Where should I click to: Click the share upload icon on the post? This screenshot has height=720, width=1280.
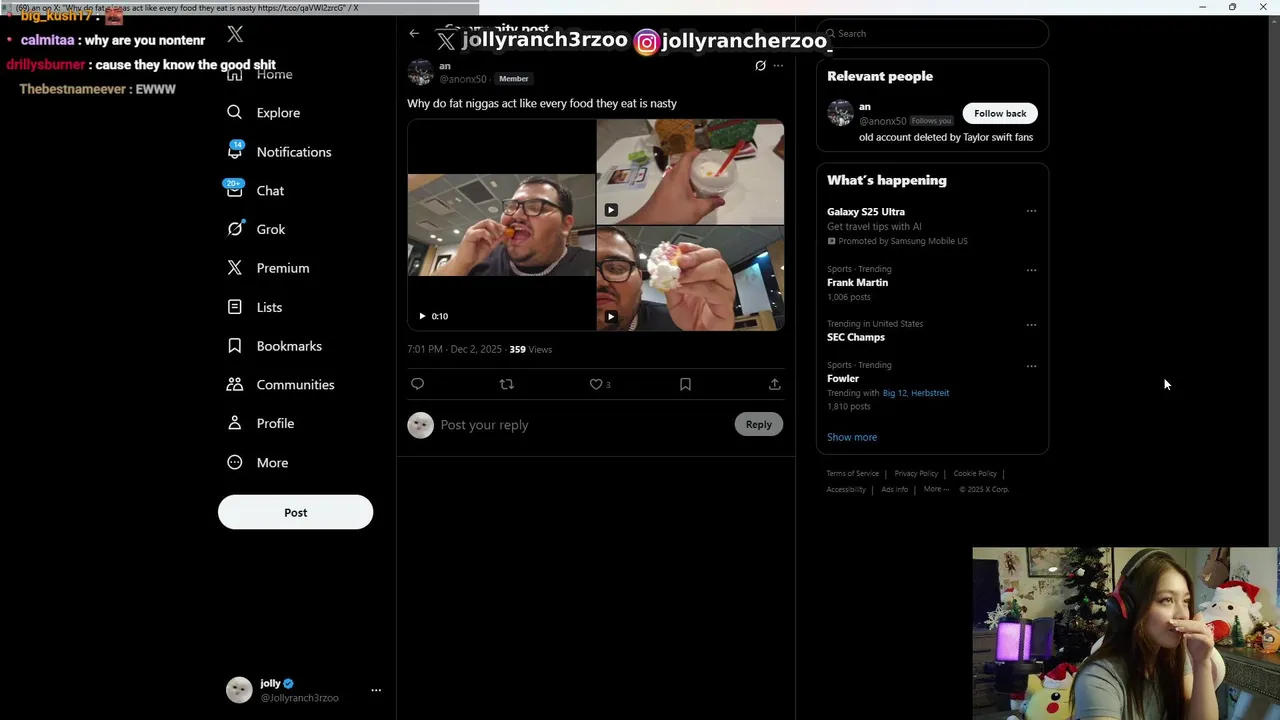click(x=774, y=384)
